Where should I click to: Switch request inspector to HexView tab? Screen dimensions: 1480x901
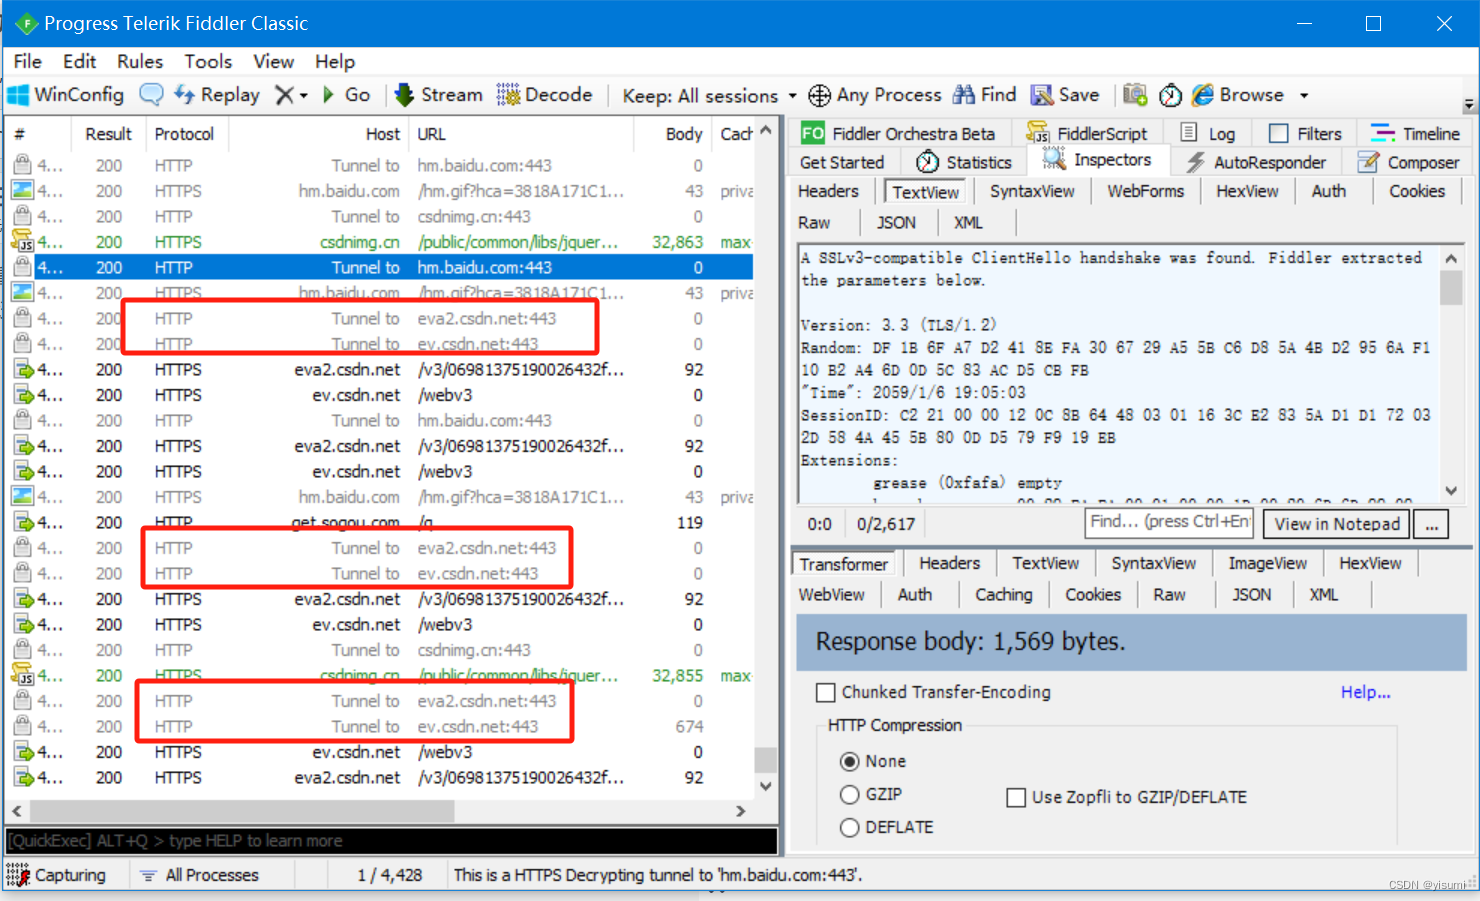(1247, 191)
